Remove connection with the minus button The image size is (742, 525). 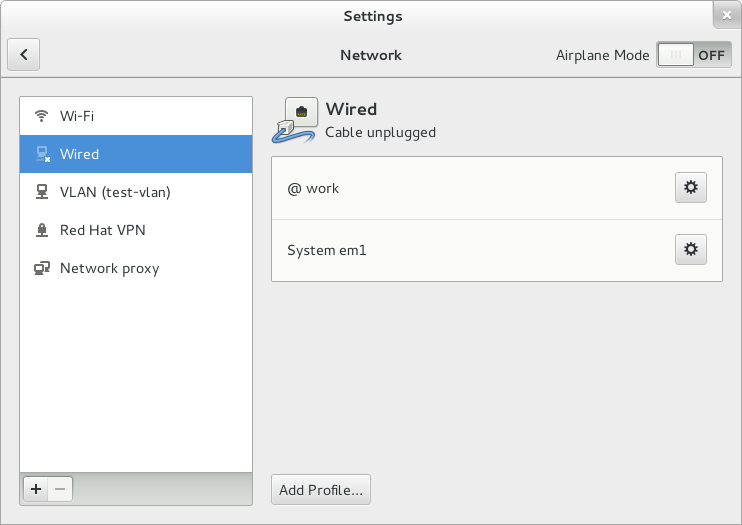click(x=60, y=489)
